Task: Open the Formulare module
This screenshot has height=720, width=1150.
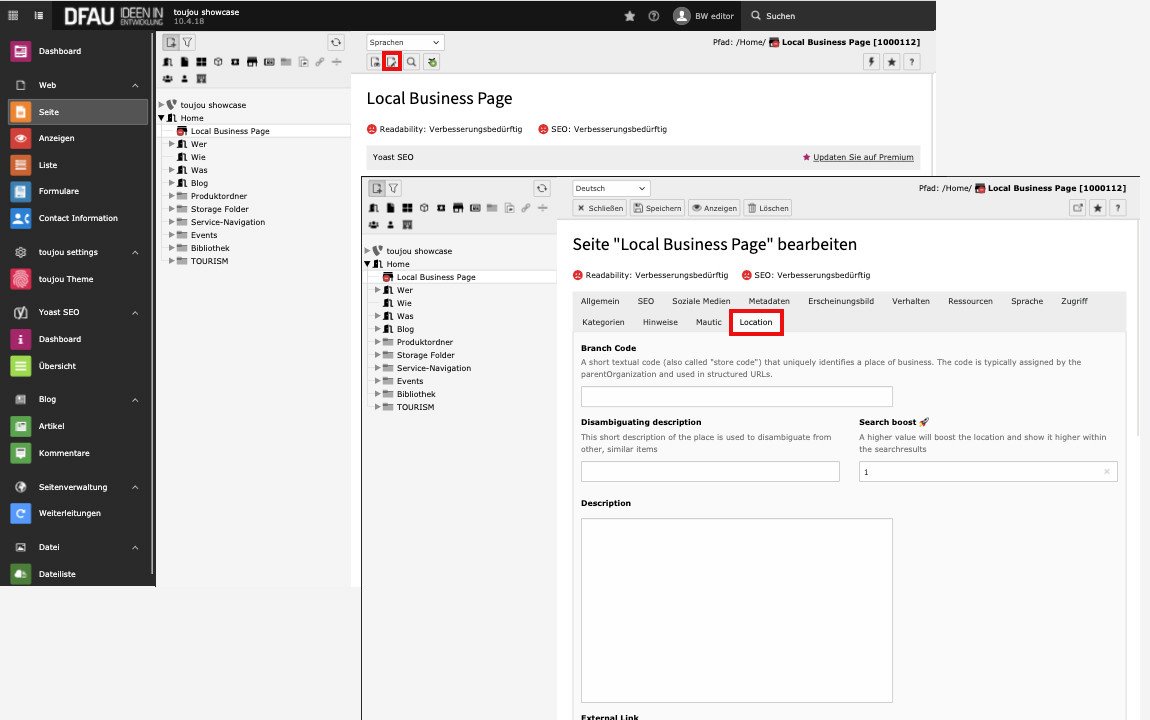Action: (x=58, y=191)
